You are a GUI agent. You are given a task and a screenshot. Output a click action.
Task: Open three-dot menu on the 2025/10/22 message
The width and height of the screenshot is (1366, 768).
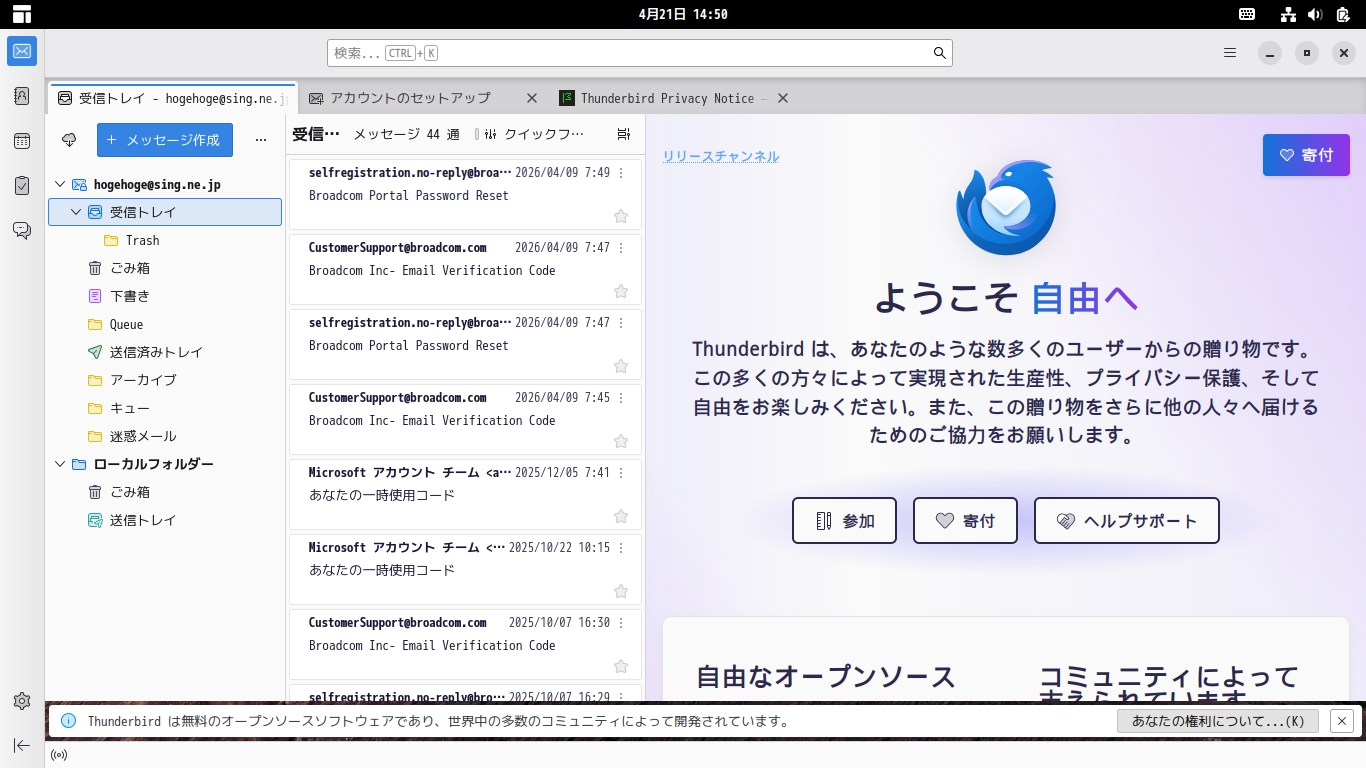tap(621, 548)
